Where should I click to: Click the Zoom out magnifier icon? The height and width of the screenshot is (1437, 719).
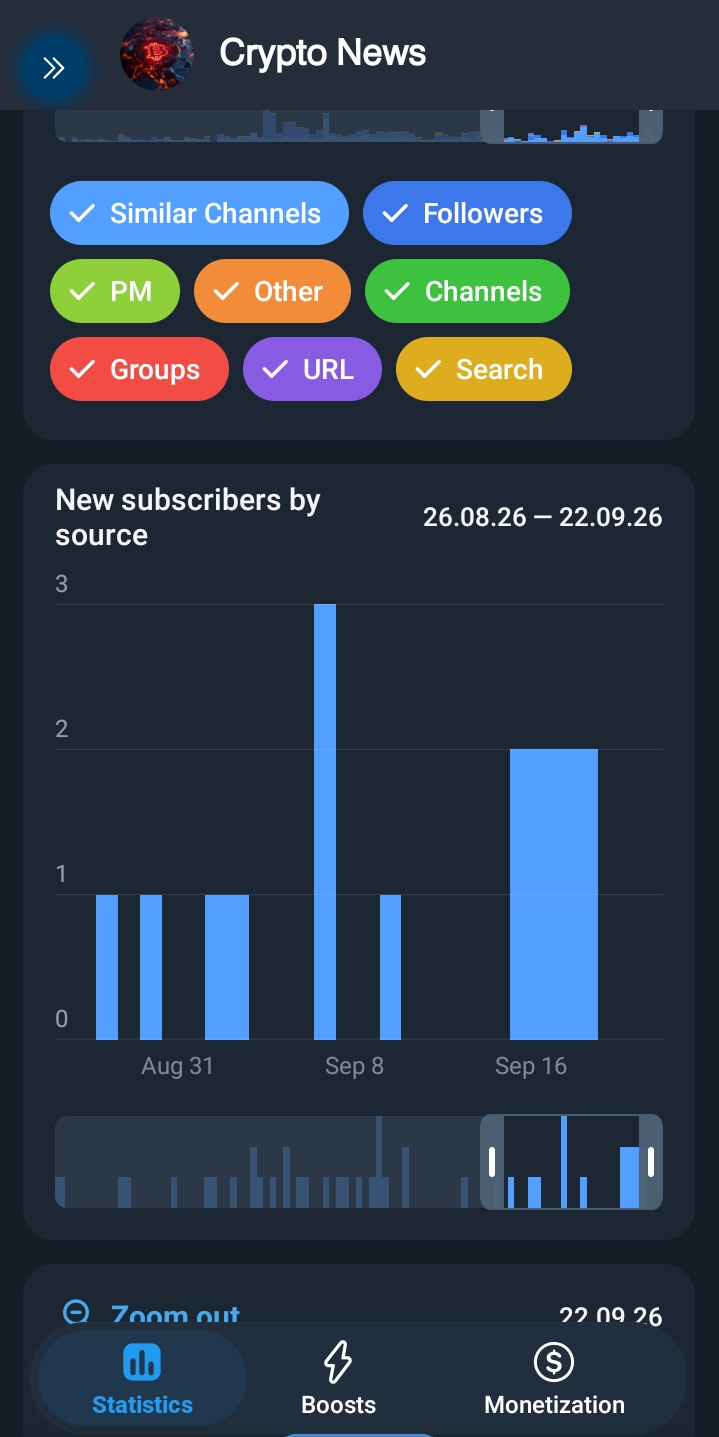coord(76,1312)
